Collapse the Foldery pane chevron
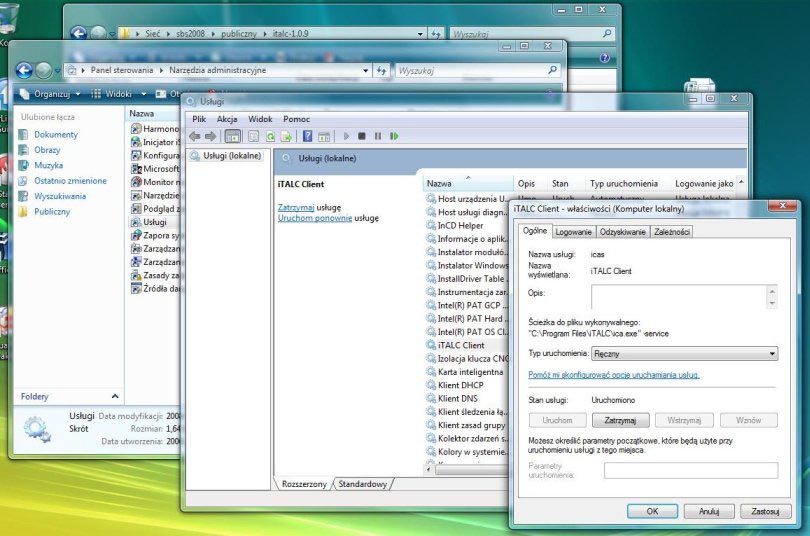This screenshot has width=810, height=536. click(x=115, y=397)
